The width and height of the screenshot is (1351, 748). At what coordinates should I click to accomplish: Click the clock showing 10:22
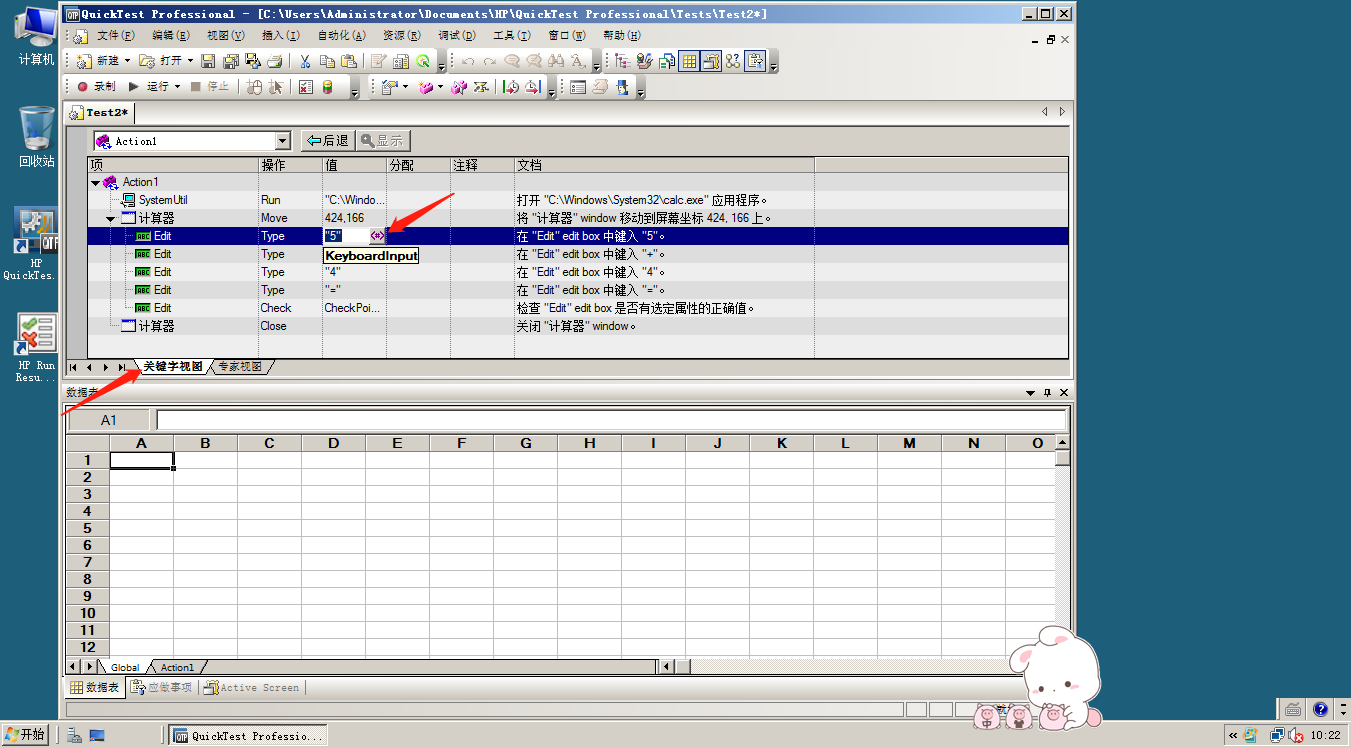[x=1325, y=735]
